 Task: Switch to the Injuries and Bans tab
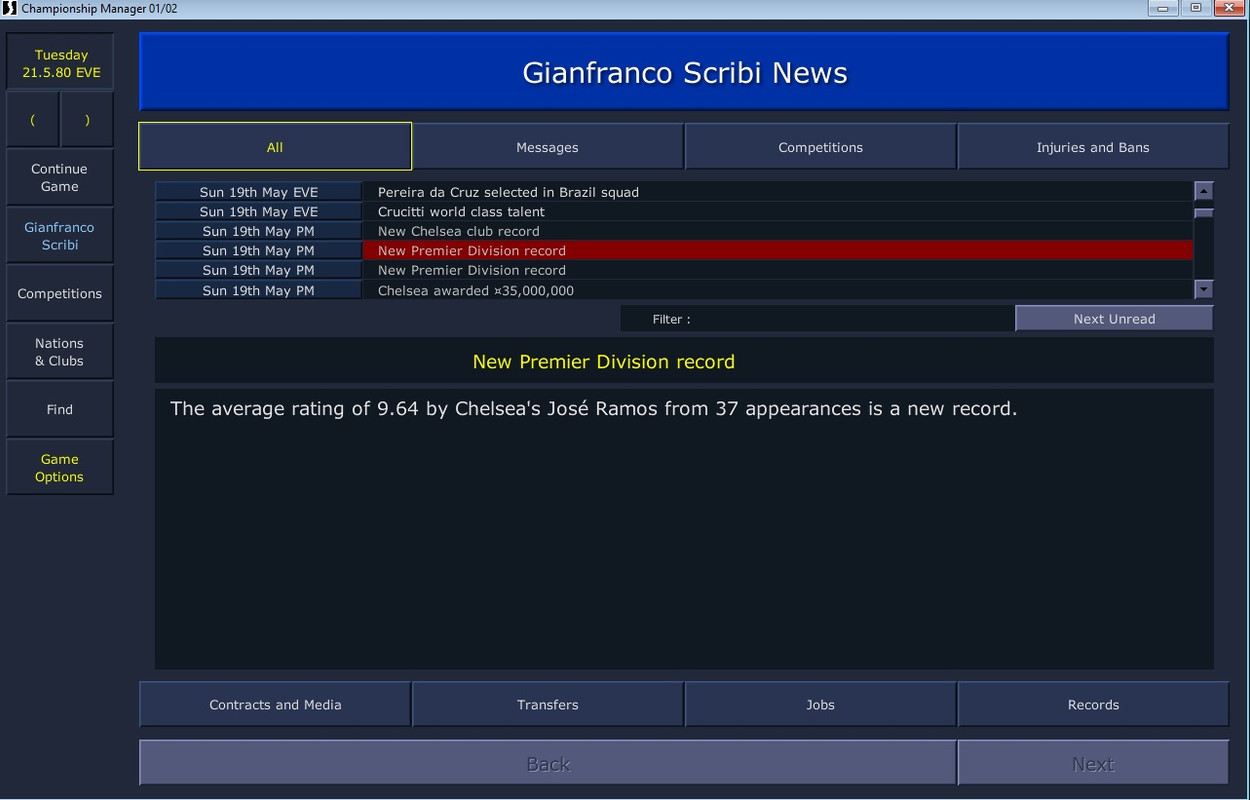point(1093,147)
